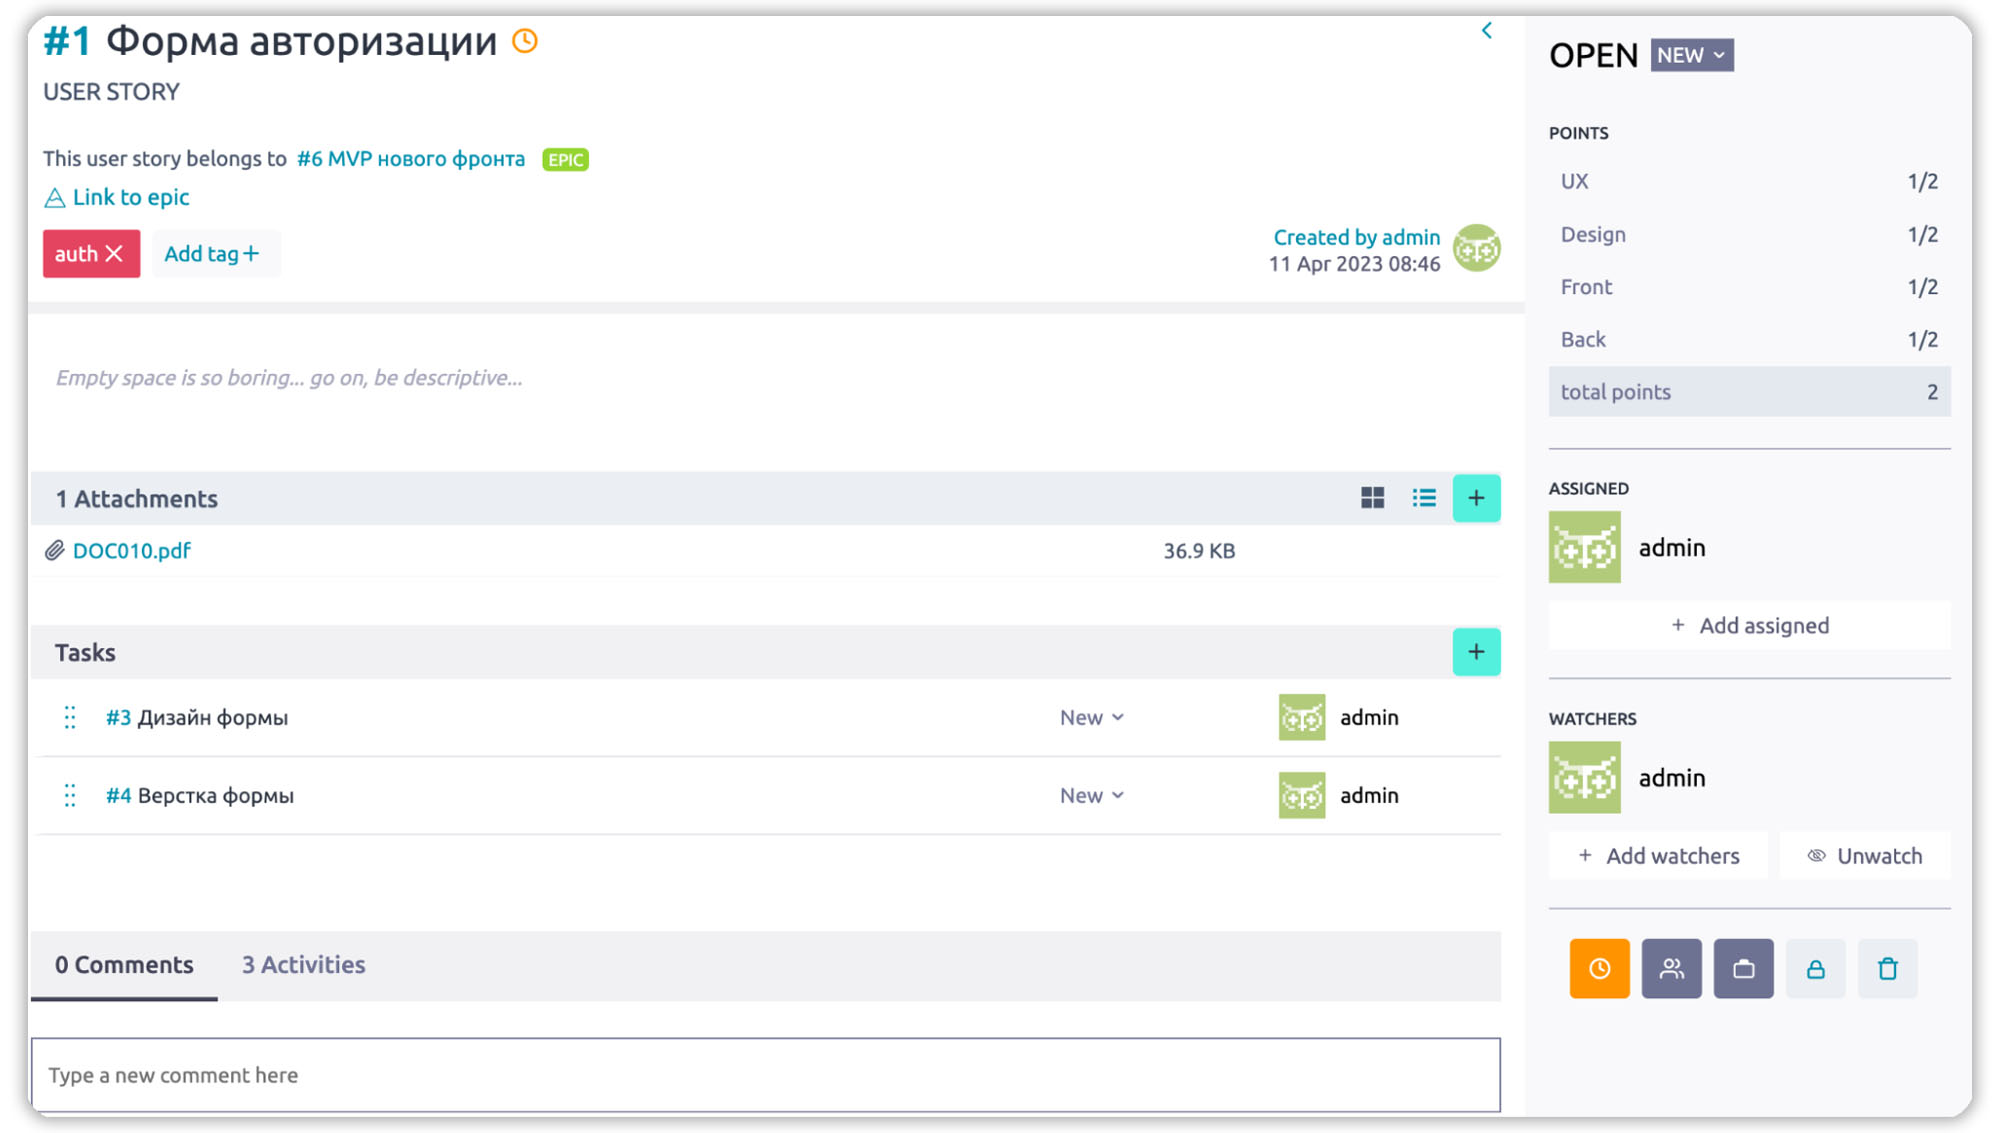The height and width of the screenshot is (1133, 1999).
Task: Open the NEW status dropdown
Action: coord(1690,55)
